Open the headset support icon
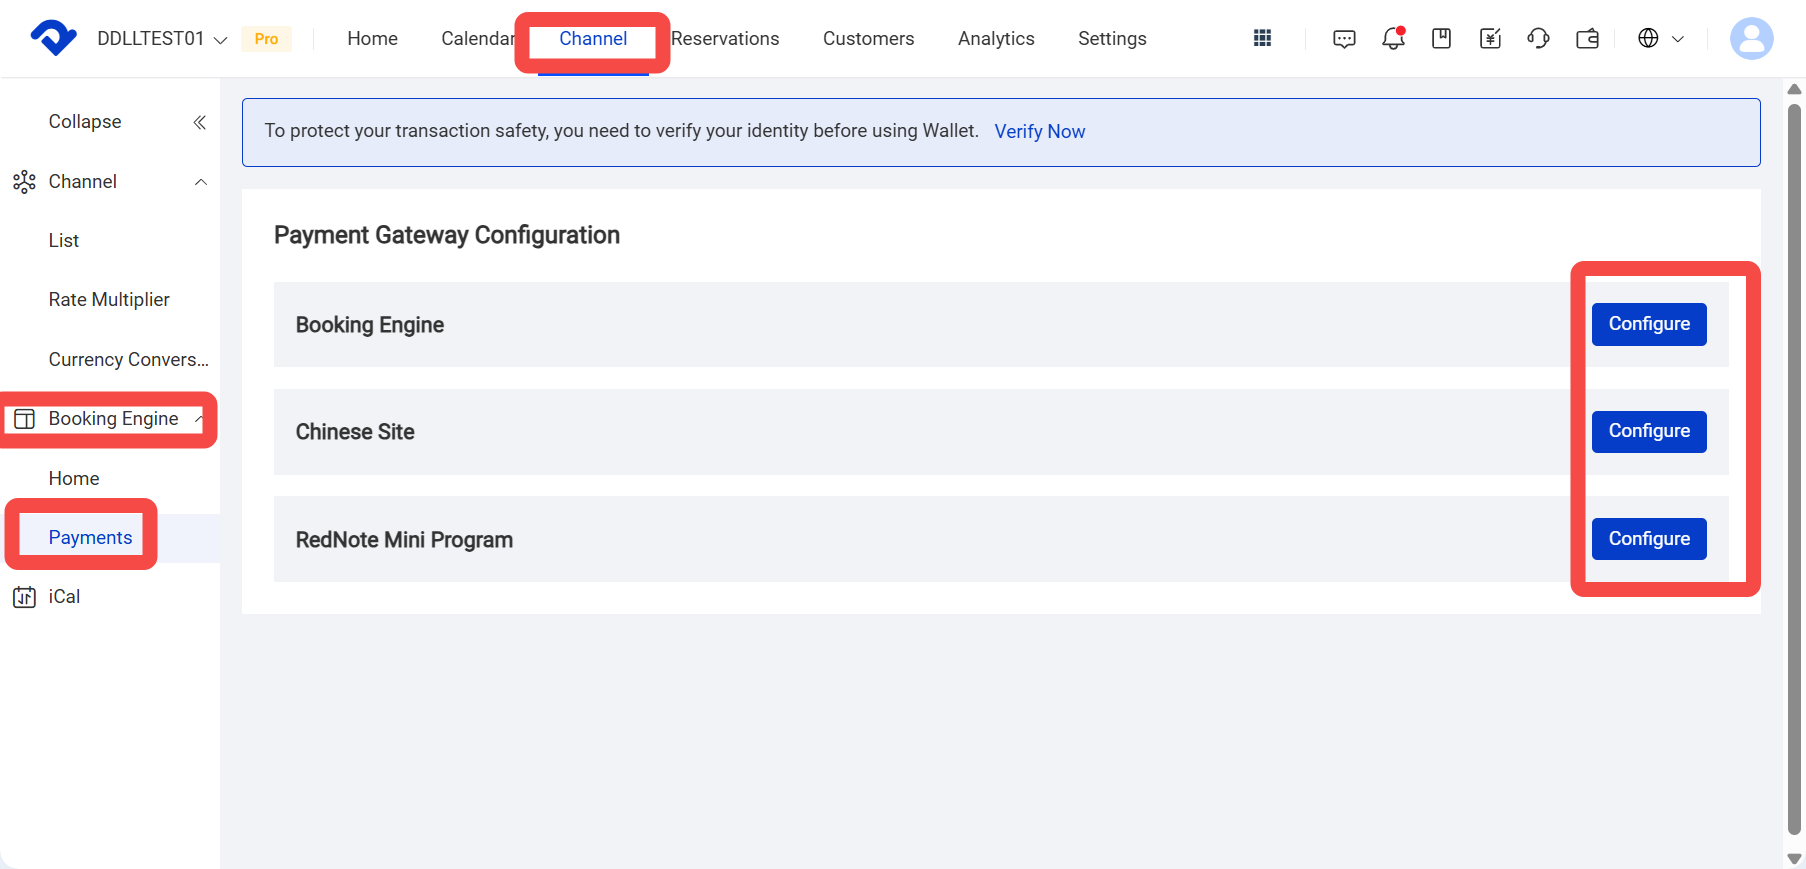The width and height of the screenshot is (1806, 869). (1538, 38)
